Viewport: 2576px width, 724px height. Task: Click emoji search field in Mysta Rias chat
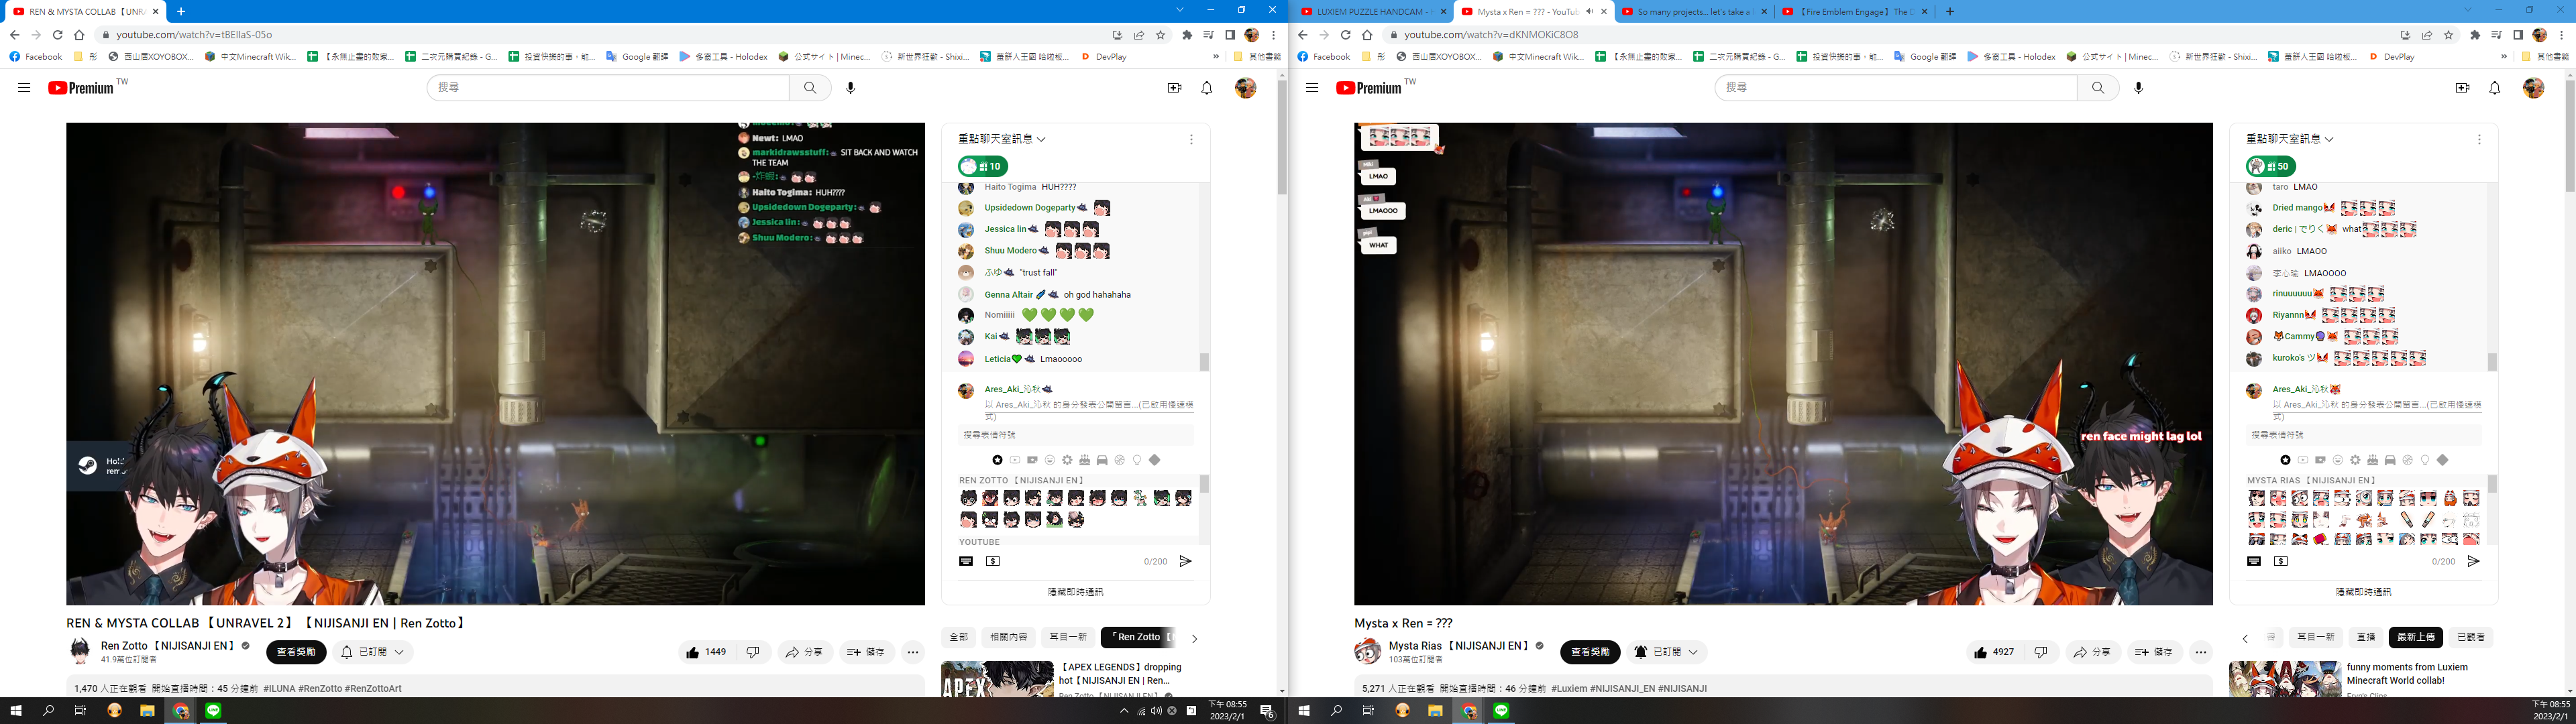(2364, 435)
